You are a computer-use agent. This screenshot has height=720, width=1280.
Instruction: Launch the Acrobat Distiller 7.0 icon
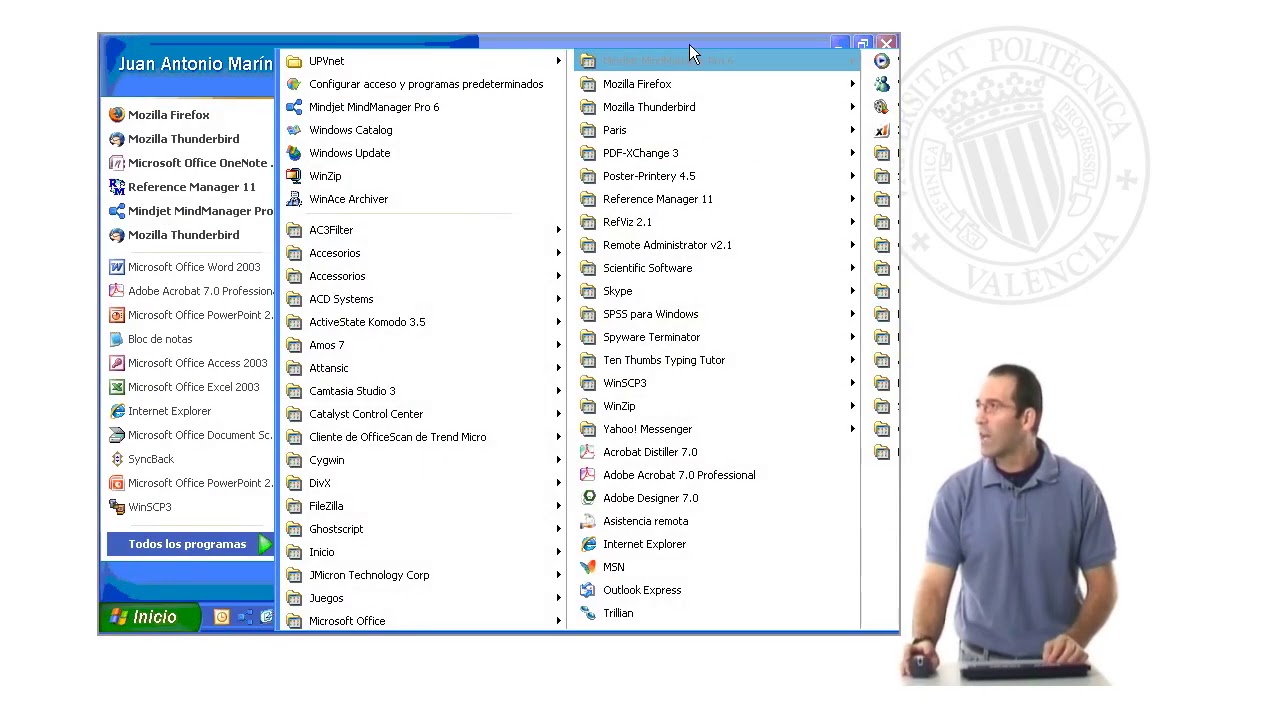(588, 452)
